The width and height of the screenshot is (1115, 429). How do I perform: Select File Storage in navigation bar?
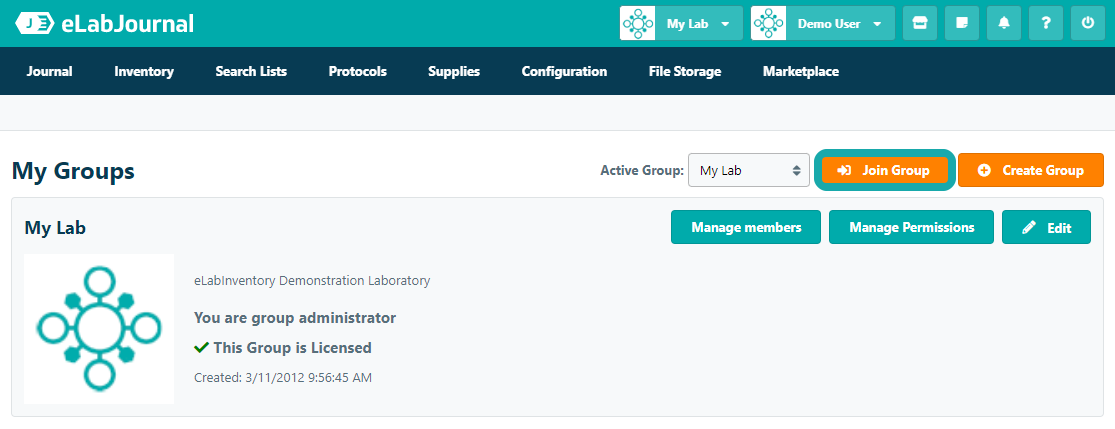pyautogui.click(x=684, y=72)
